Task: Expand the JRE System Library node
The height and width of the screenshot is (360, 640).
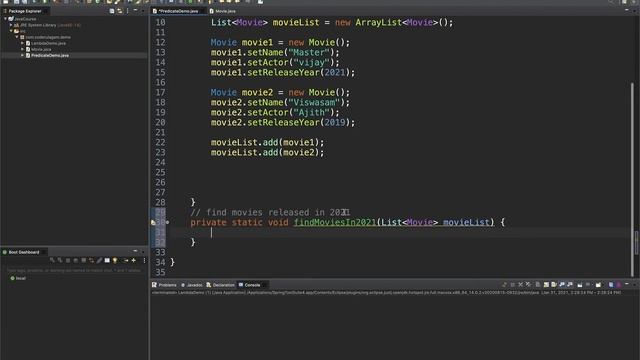Action: pyautogui.click(x=11, y=25)
